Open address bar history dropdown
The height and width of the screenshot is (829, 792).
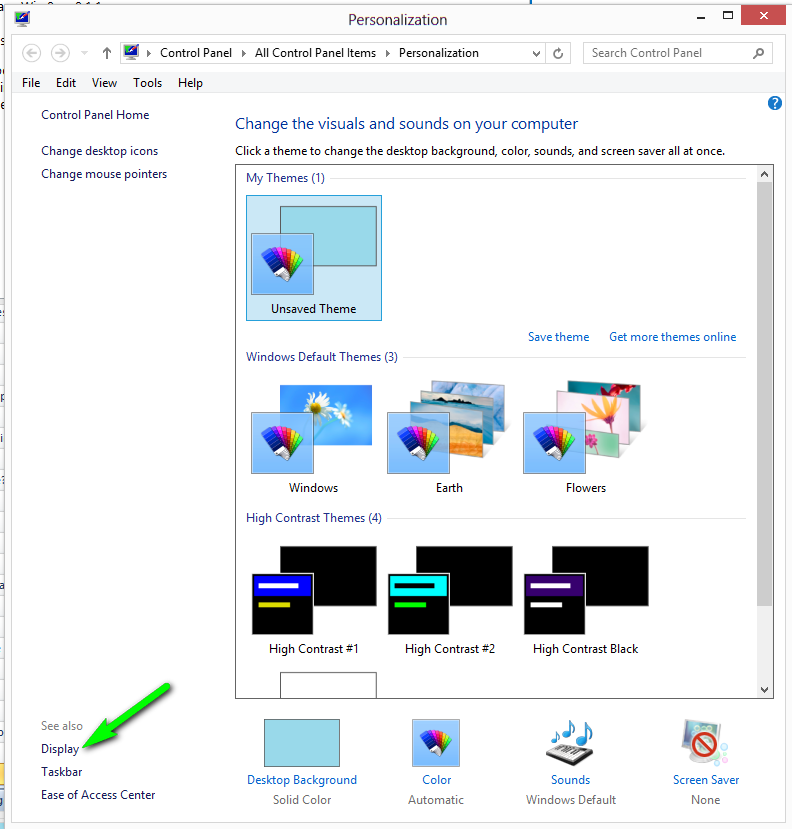pyautogui.click(x=536, y=53)
